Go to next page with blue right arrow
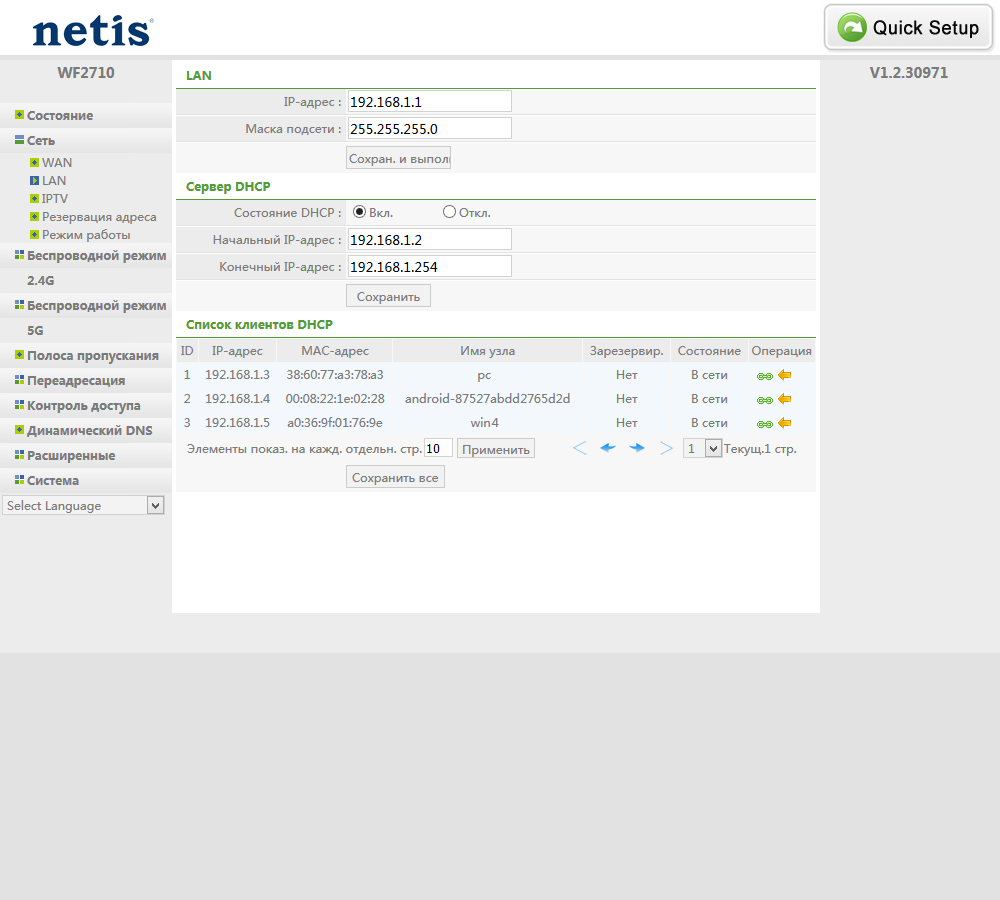 click(x=636, y=448)
